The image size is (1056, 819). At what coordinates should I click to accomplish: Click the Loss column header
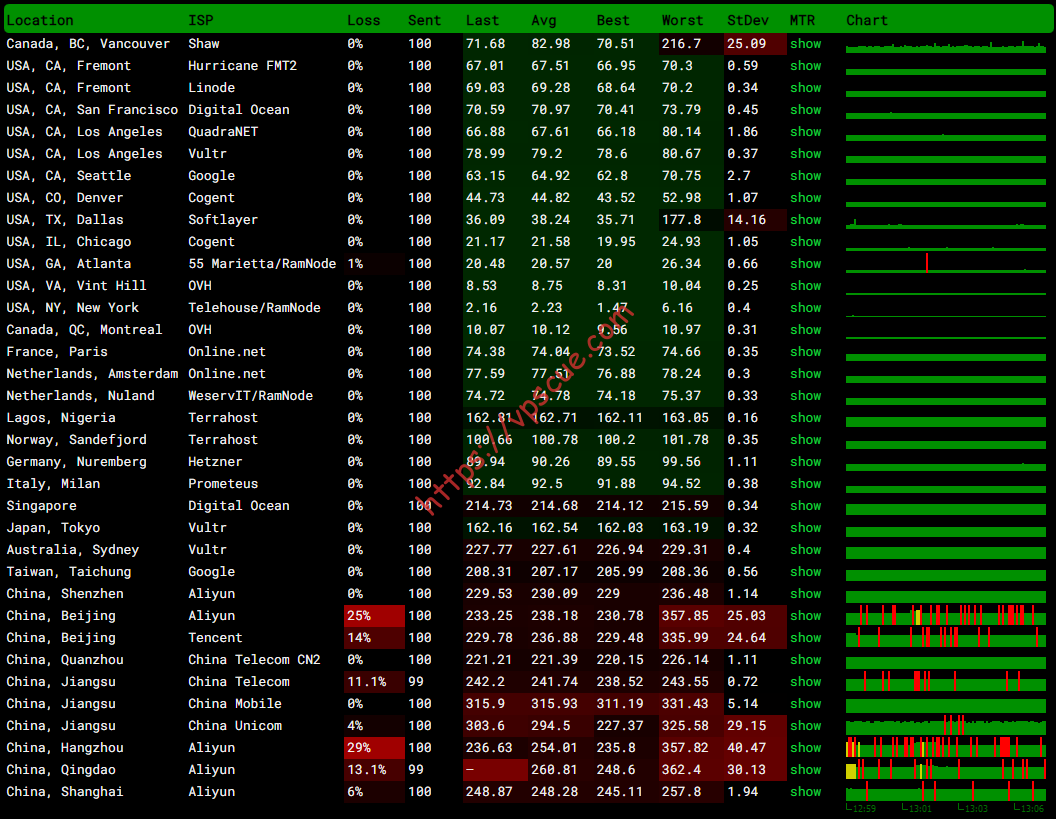click(364, 20)
